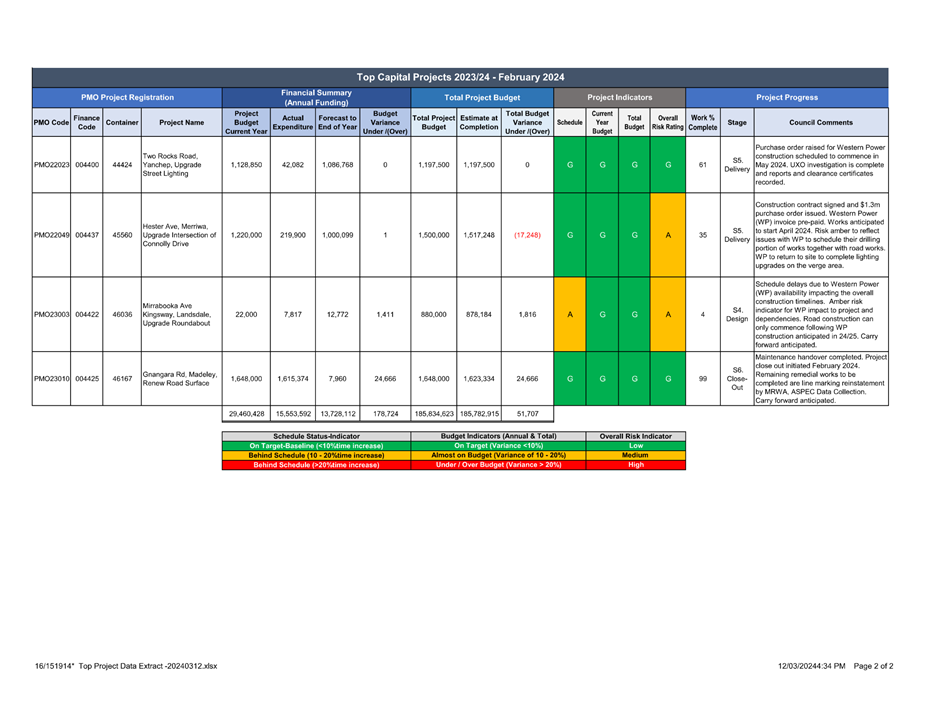The width and height of the screenshot is (925, 702).
Task: Click the totals row value '51,707'
Action: tap(527, 414)
